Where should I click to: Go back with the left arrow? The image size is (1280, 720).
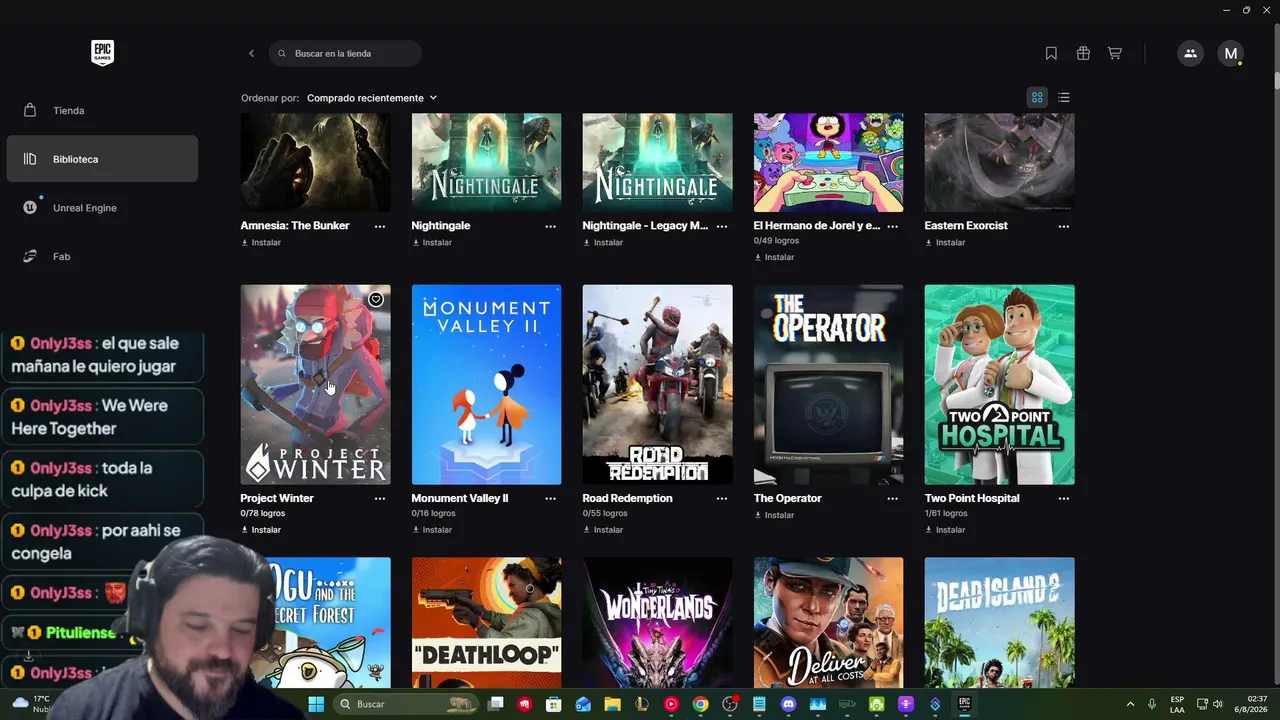[251, 53]
